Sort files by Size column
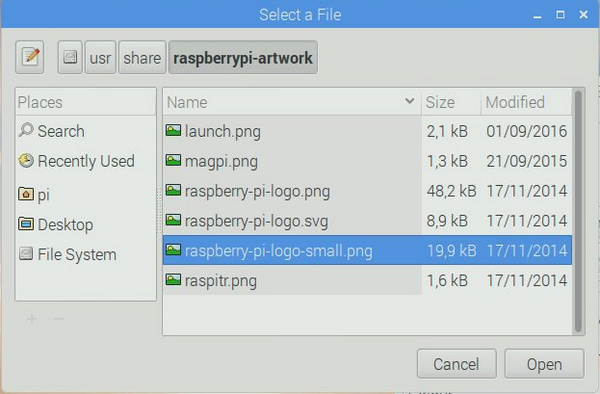The image size is (600, 394). [451, 102]
